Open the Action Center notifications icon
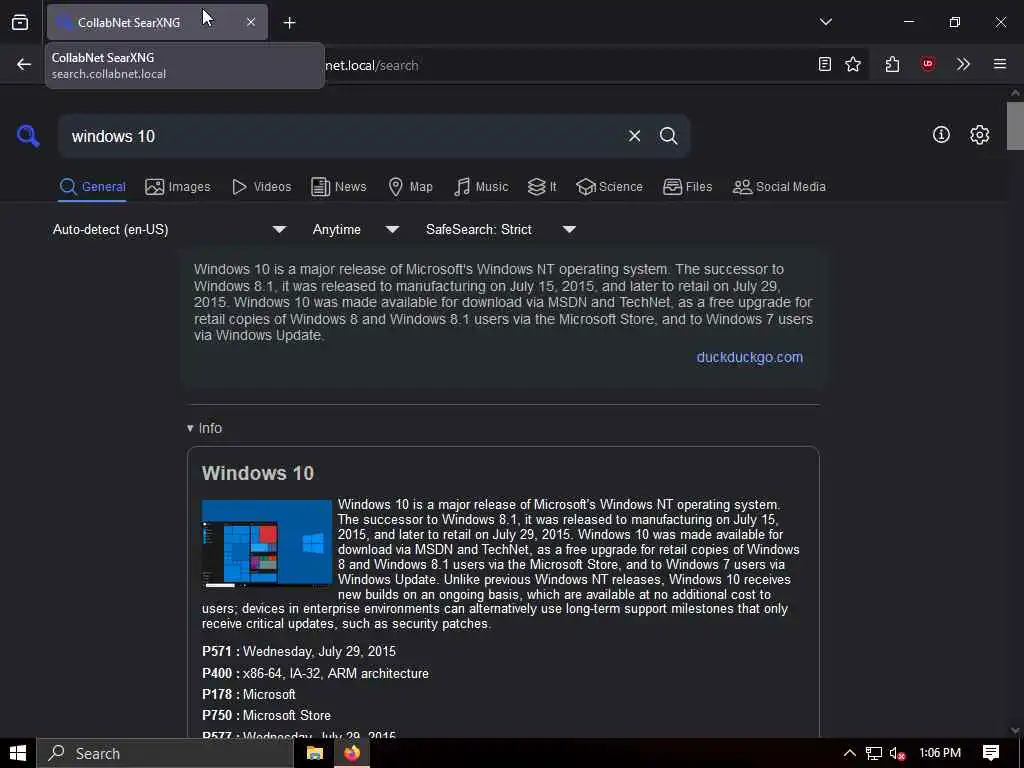Screen dimensions: 1024x768 (991, 753)
